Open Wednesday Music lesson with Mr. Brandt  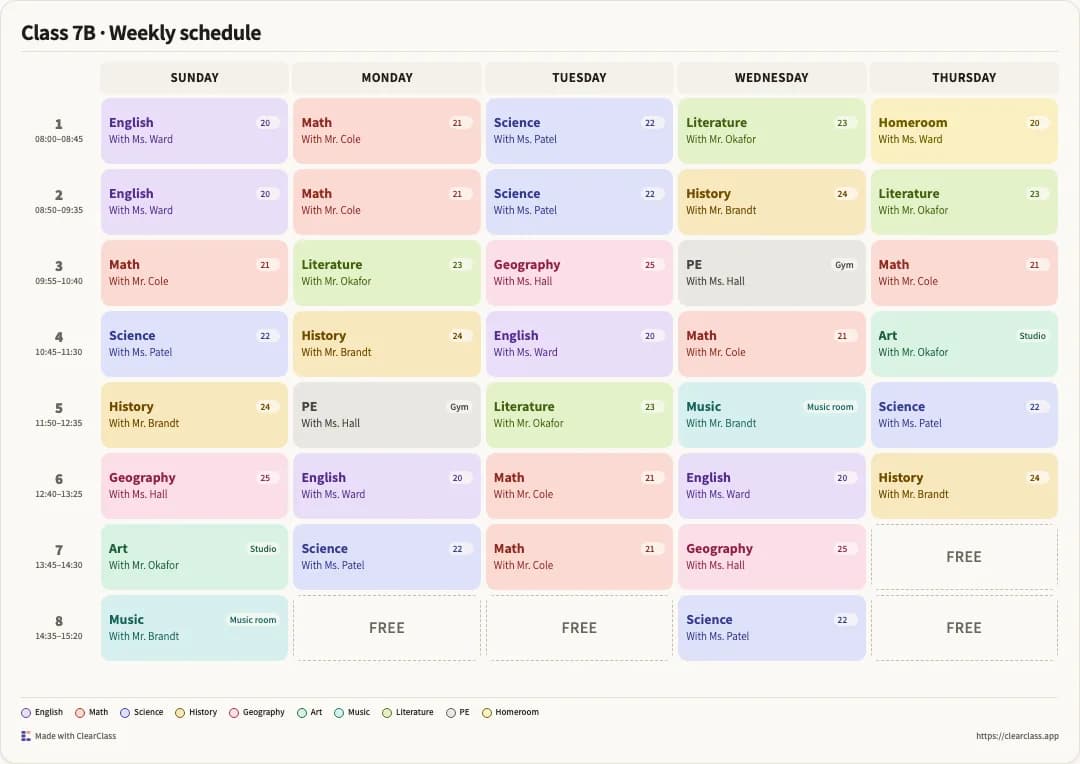771,415
